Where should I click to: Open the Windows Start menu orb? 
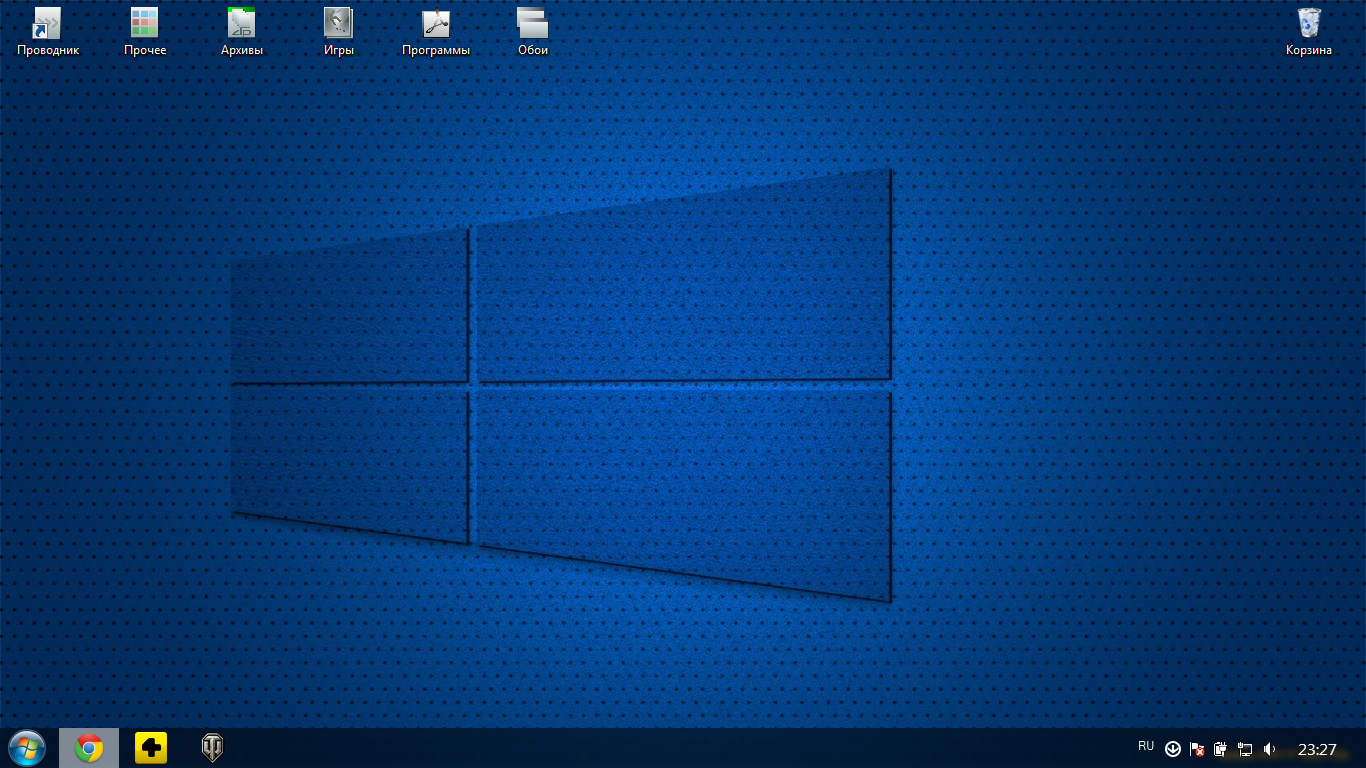(27, 748)
